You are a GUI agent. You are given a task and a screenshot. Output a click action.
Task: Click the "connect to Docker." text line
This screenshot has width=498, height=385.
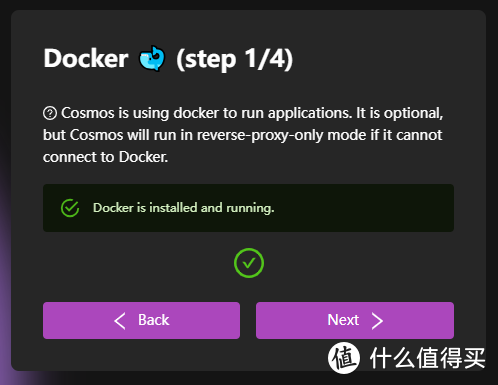click(x=105, y=157)
